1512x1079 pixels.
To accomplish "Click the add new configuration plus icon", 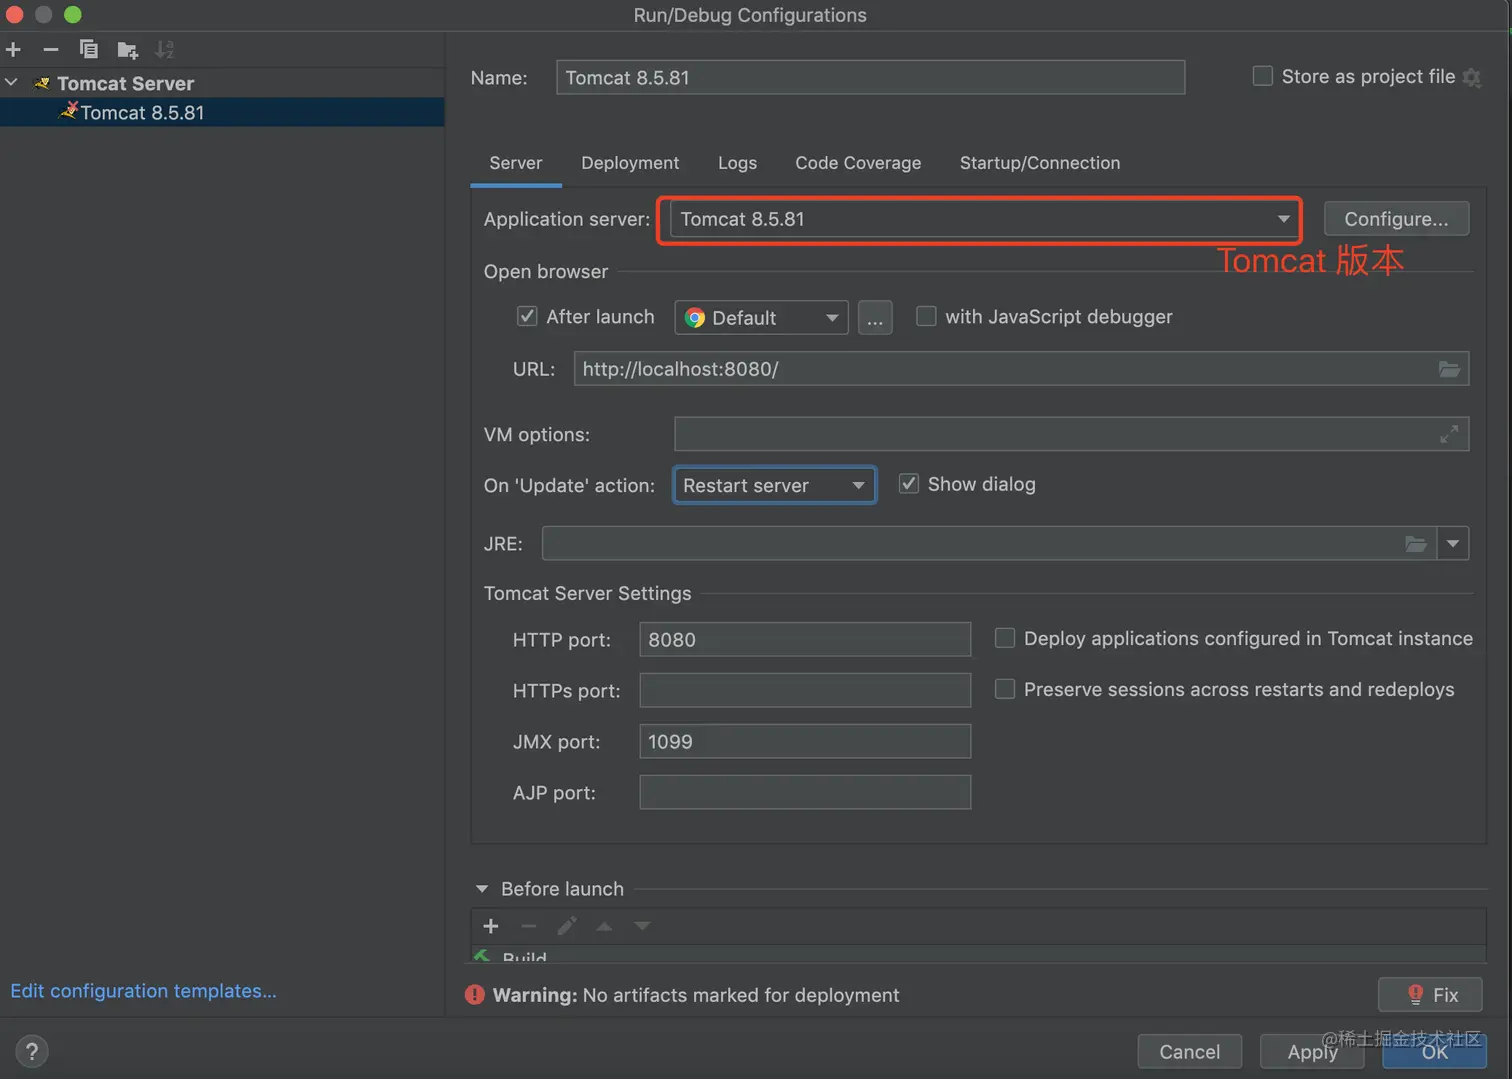I will [14, 49].
